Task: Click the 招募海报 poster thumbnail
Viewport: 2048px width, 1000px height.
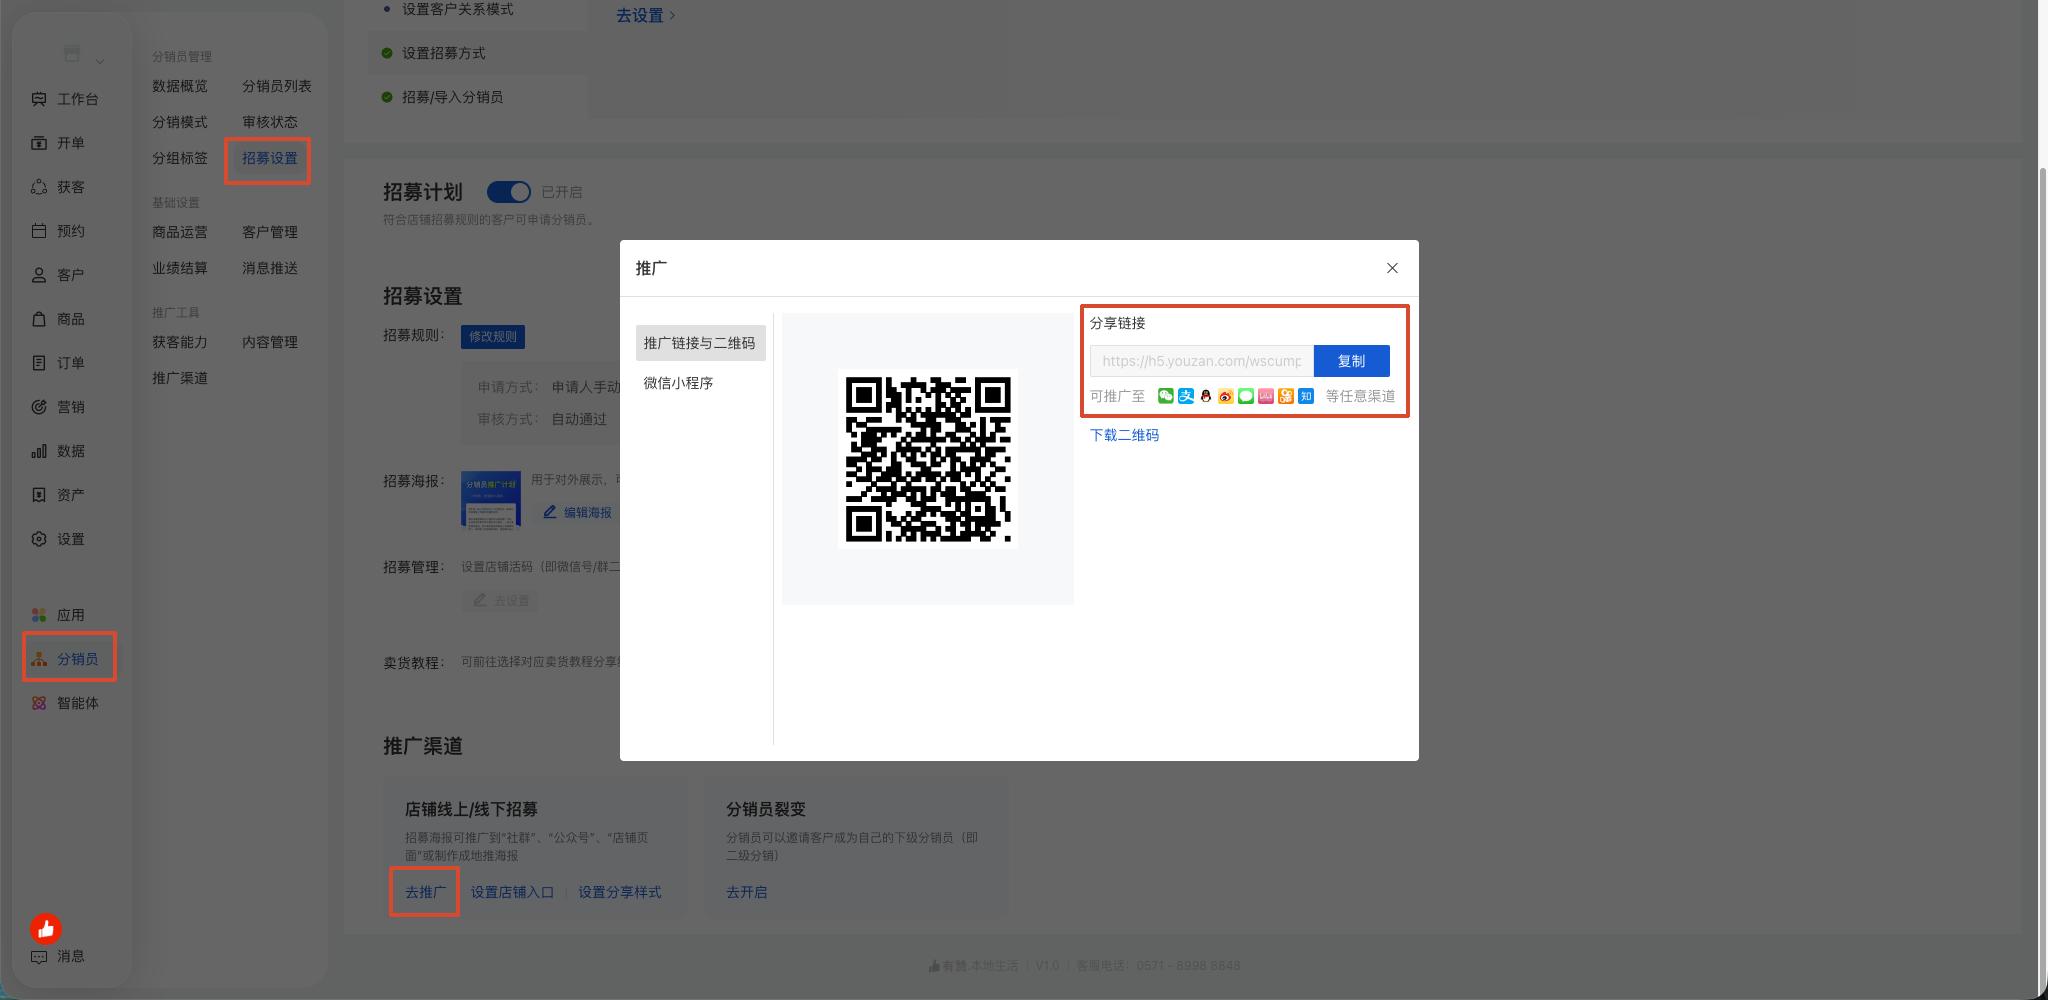Action: tap(491, 500)
